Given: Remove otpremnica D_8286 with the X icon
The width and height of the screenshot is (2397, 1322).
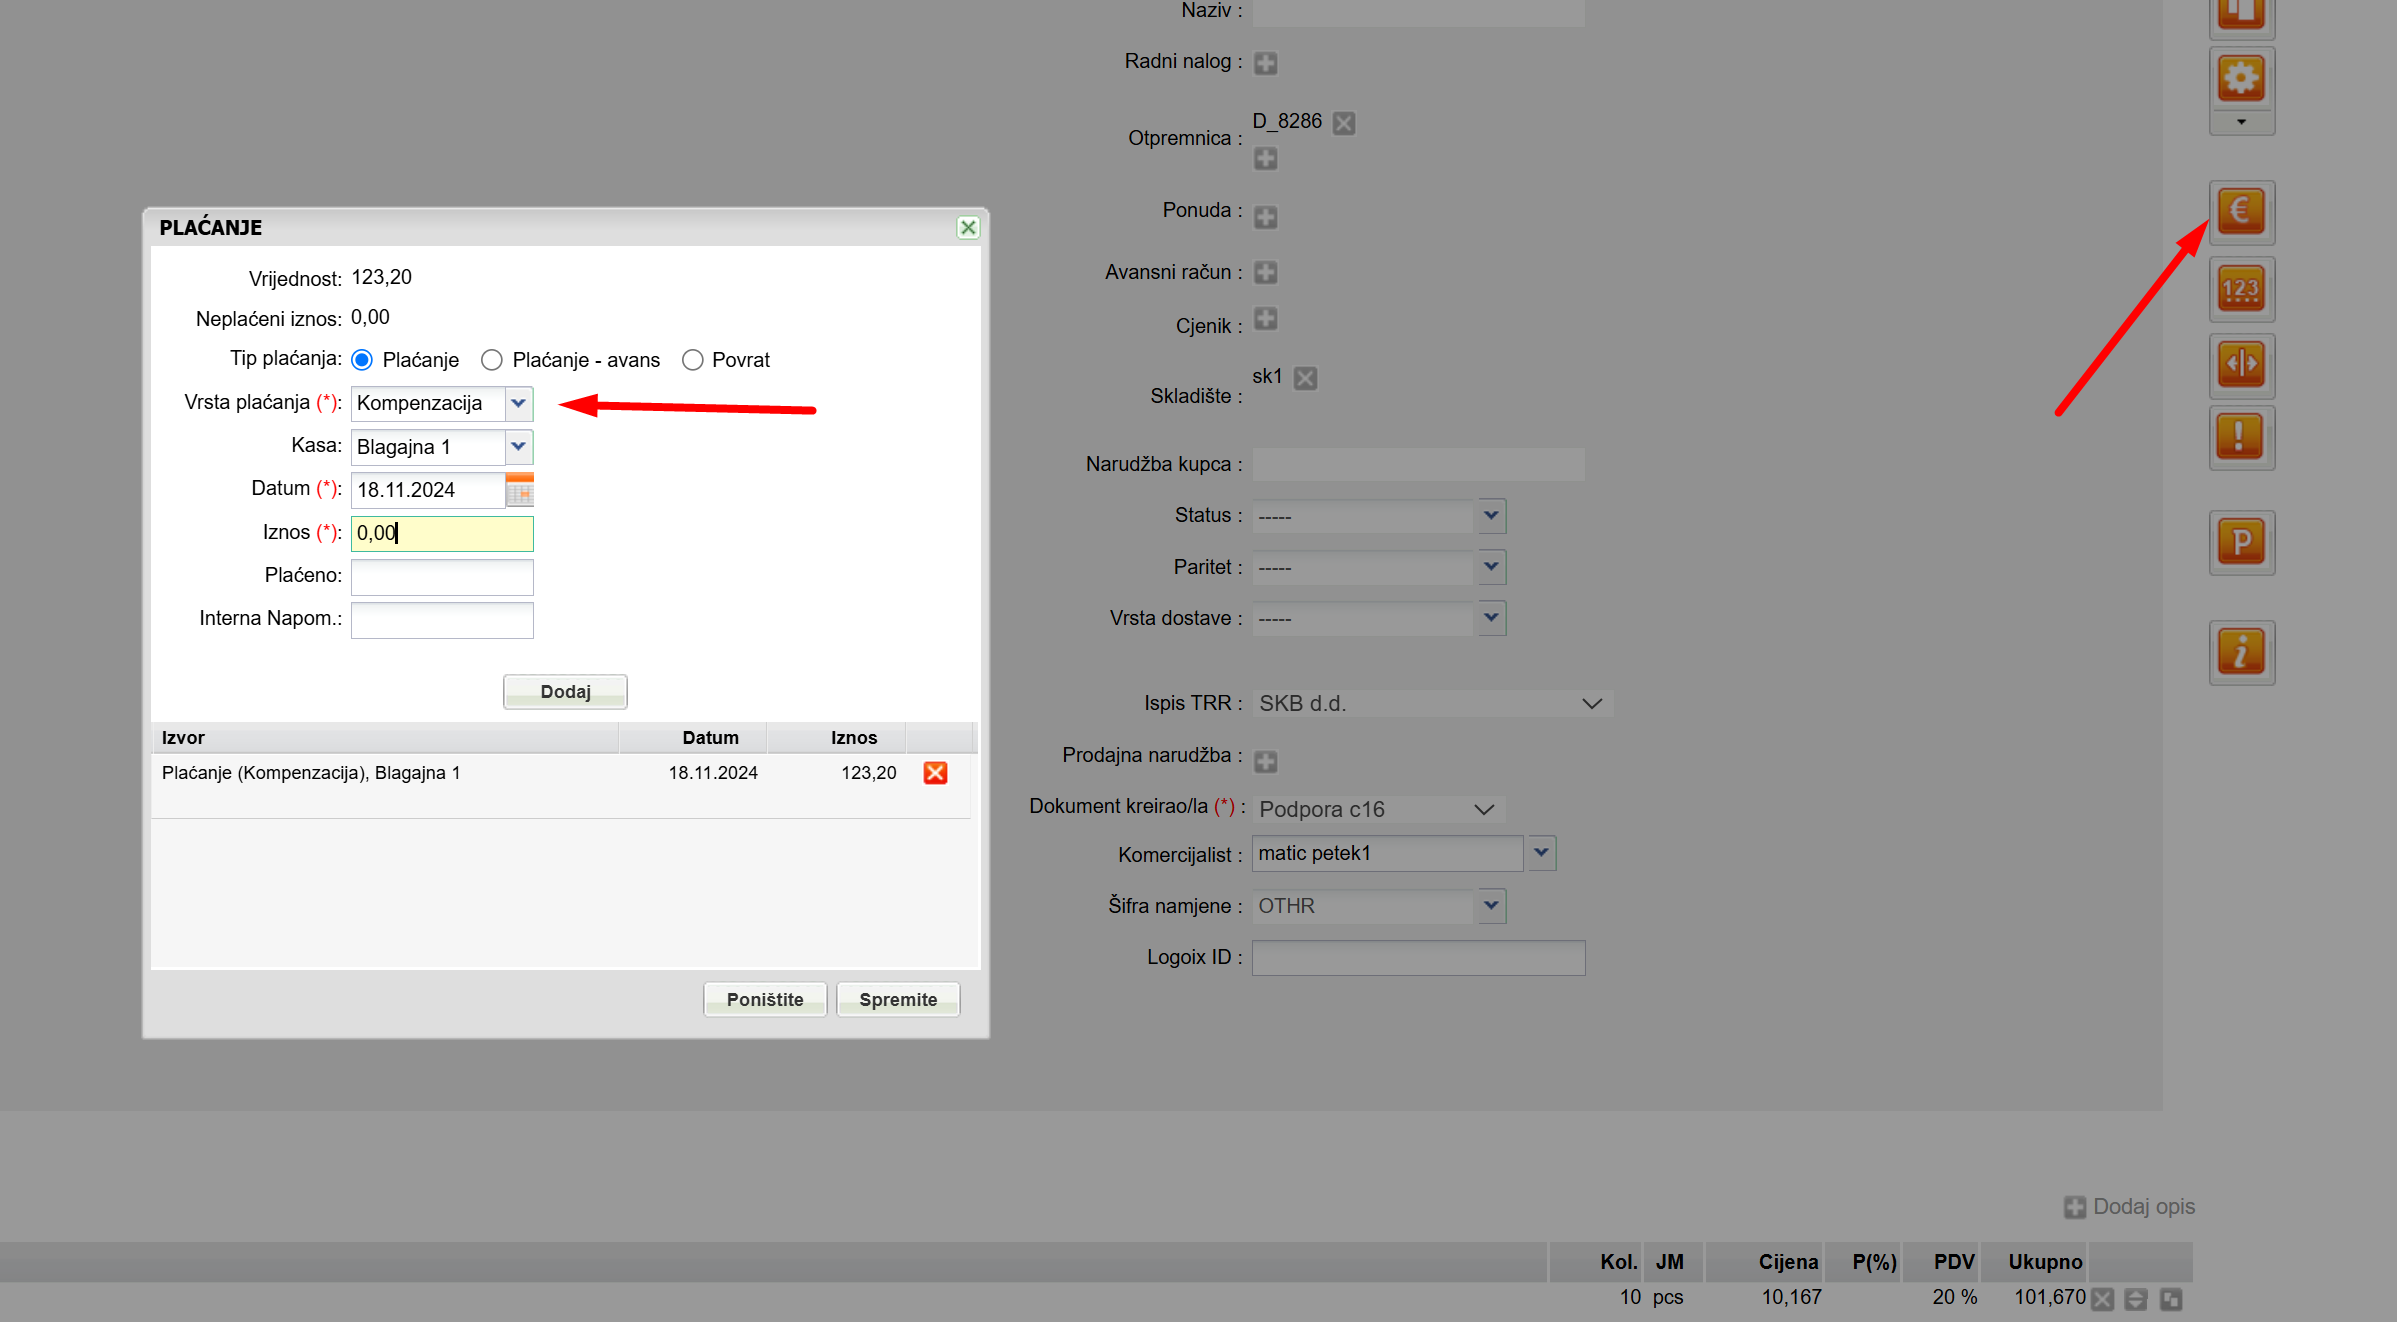Looking at the screenshot, I should click(1344, 123).
